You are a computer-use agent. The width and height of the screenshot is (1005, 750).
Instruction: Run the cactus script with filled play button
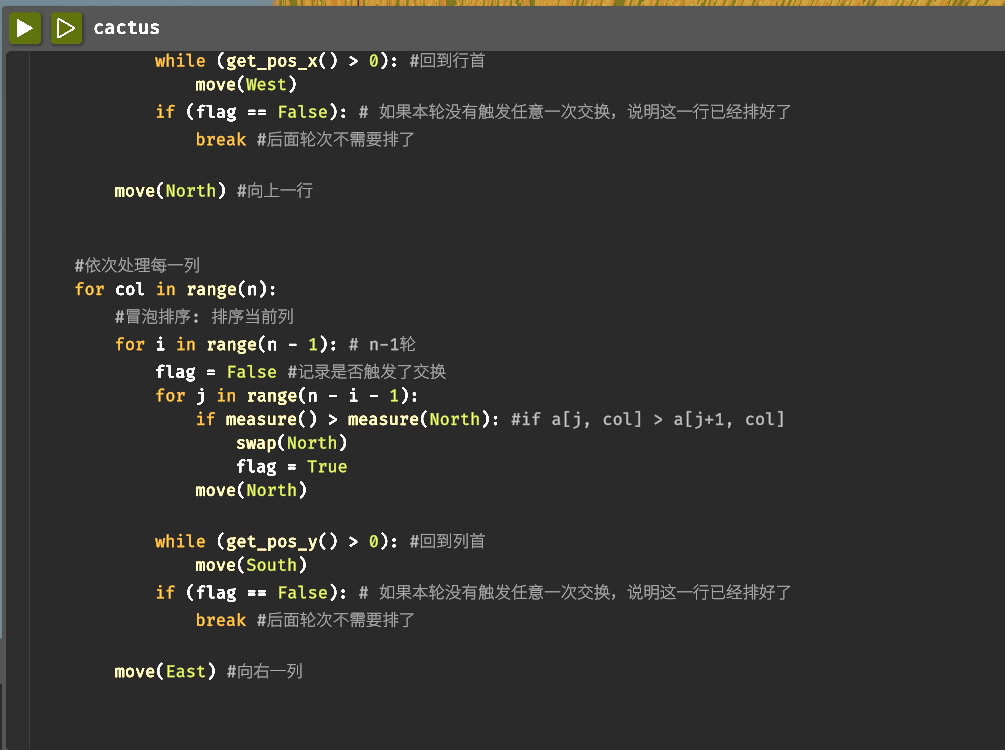(x=26, y=28)
